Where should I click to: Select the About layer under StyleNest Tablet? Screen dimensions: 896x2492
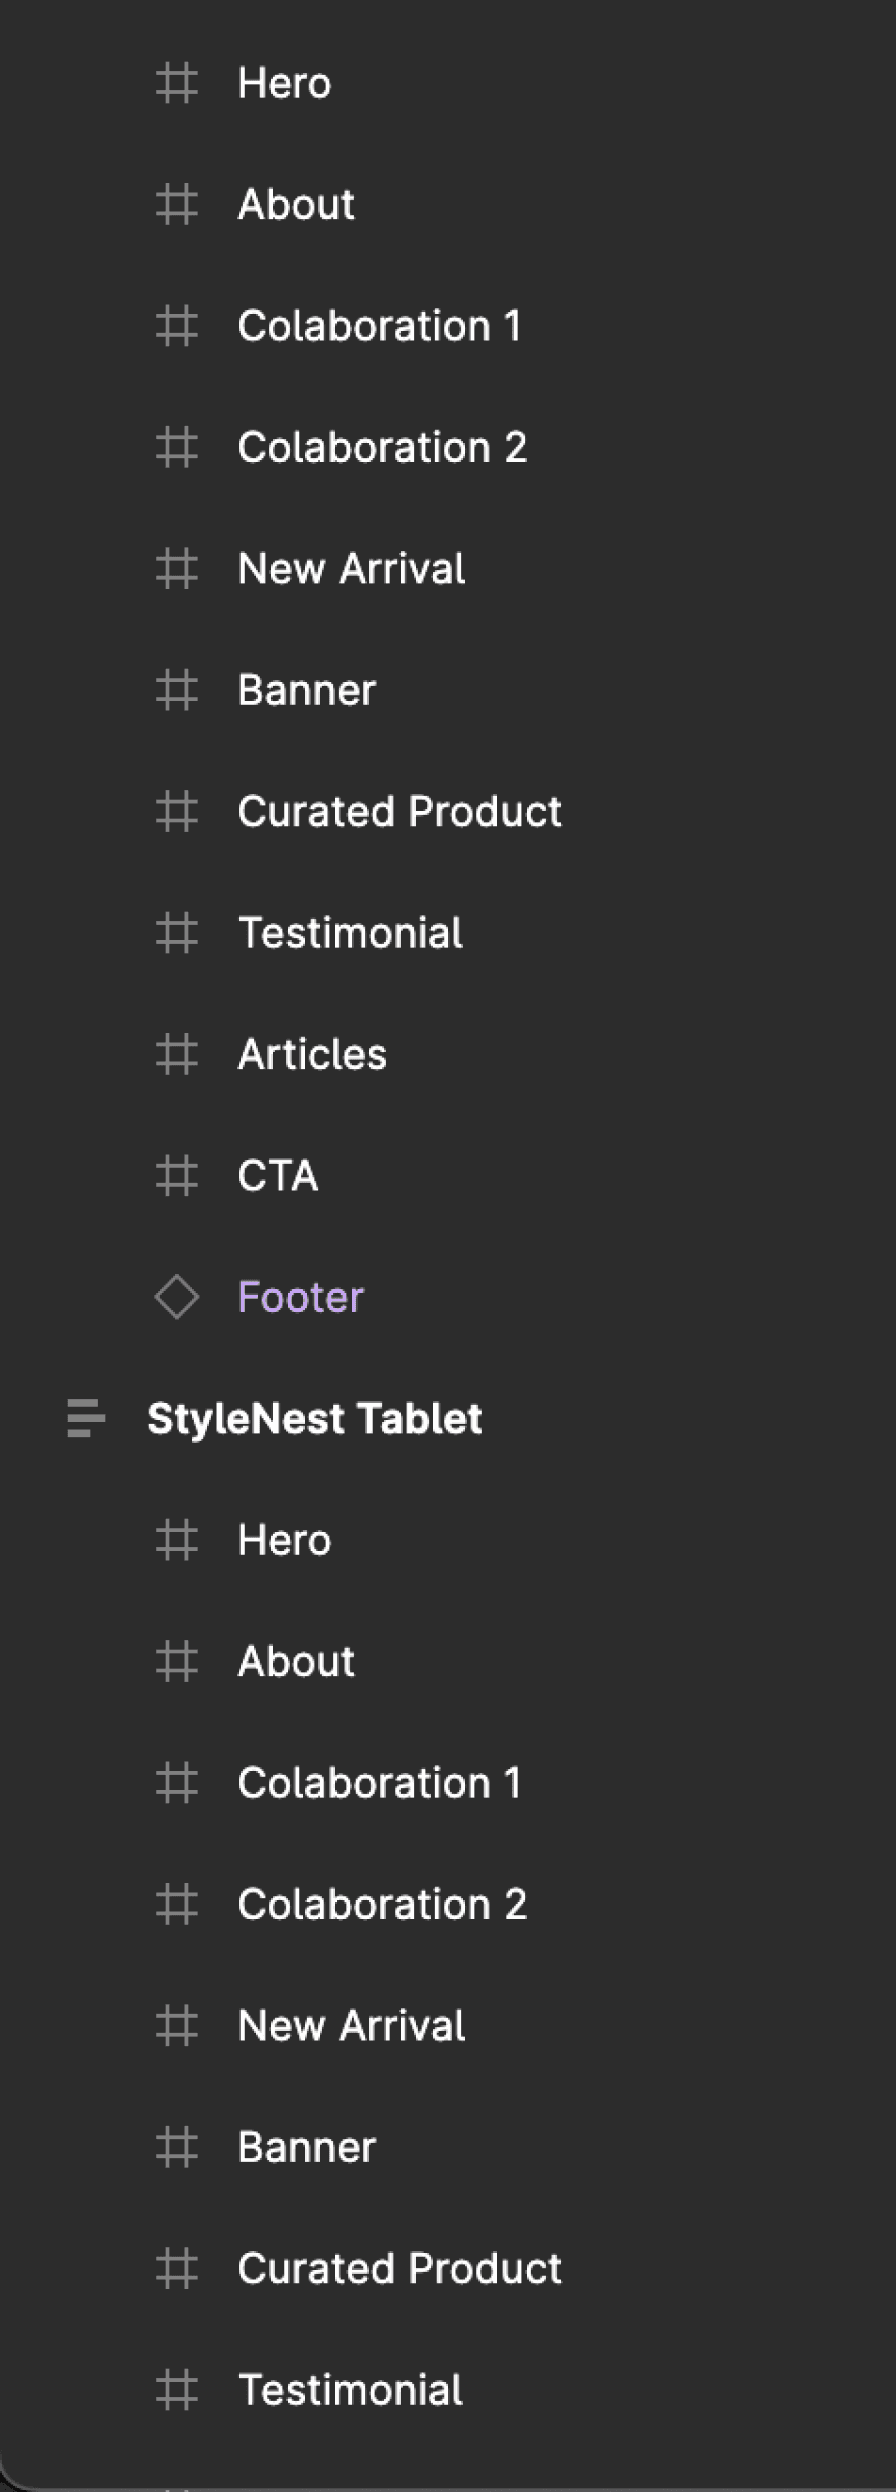[x=448, y=1661]
